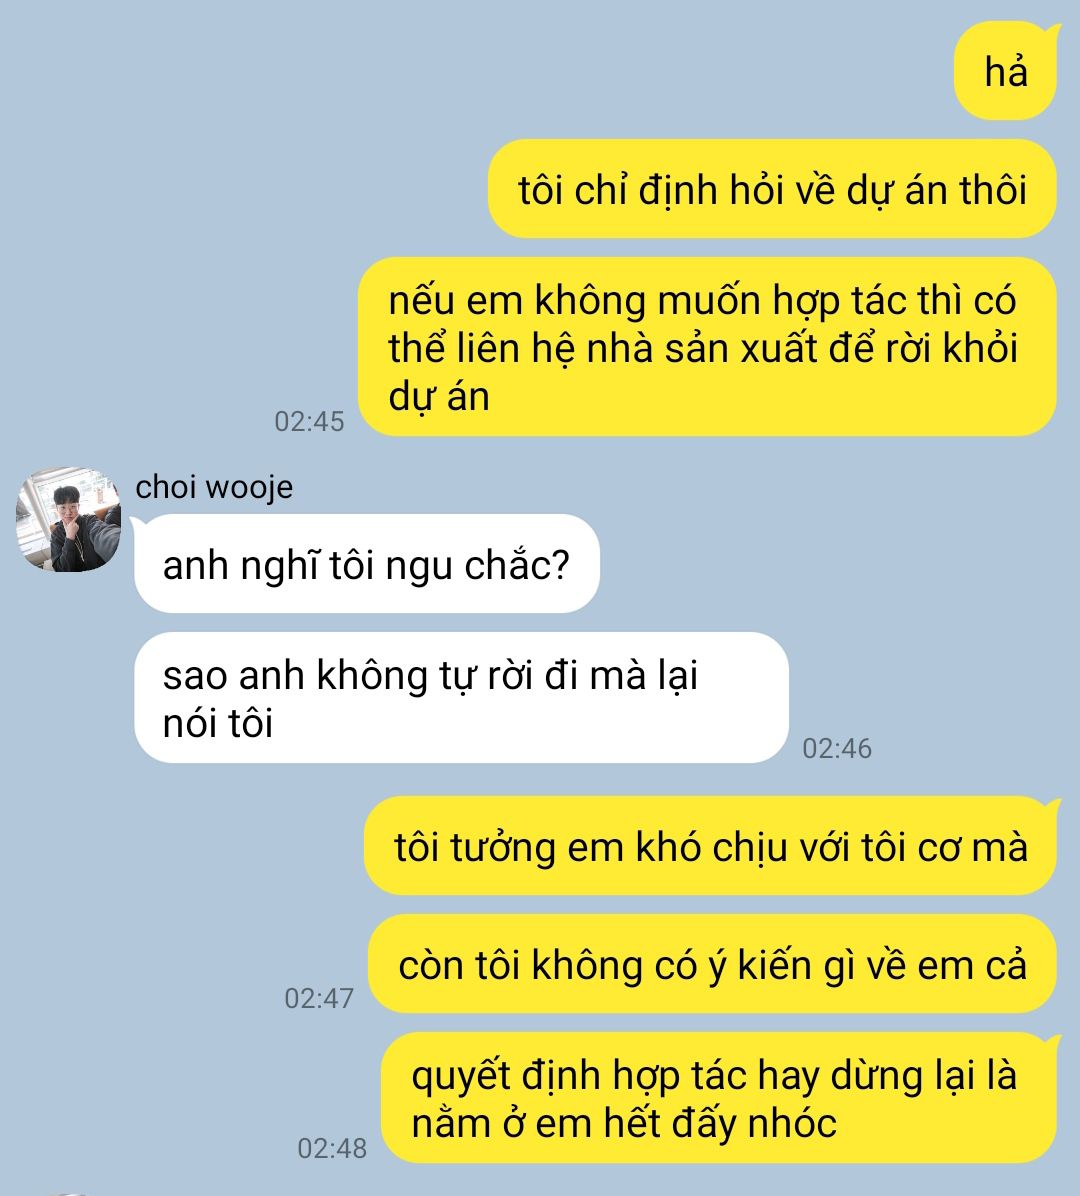
Task: Tap the sender name choi wooje
Action: coord(214,487)
